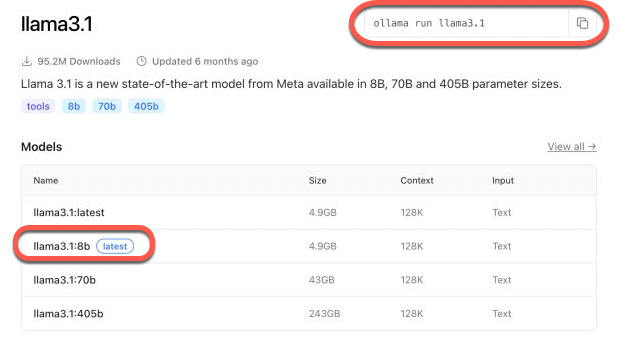Click the 243GB size value
Viewport: 619px width, 361px height.
tap(325, 314)
